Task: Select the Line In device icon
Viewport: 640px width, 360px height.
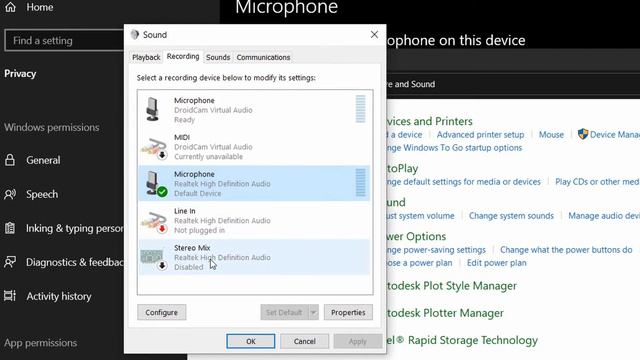Action: pos(154,221)
